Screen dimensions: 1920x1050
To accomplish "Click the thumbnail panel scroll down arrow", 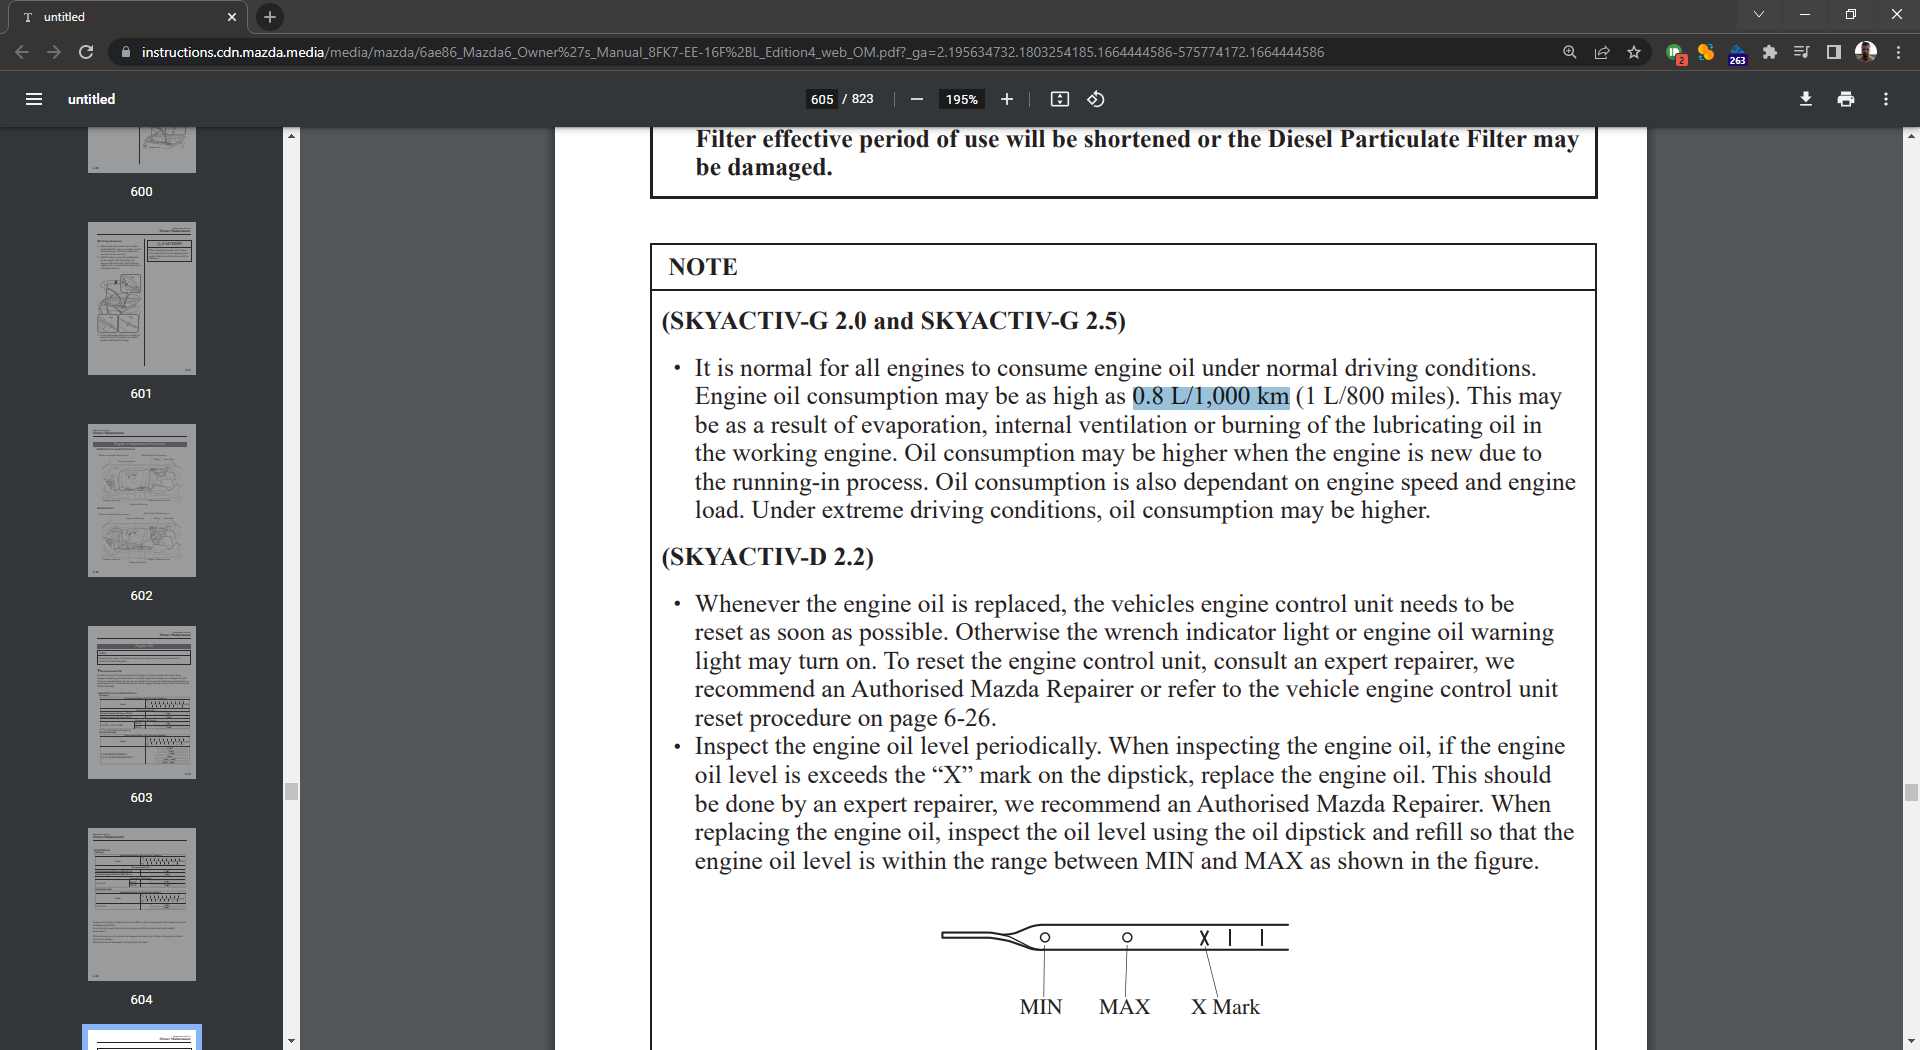I will tap(291, 1041).
